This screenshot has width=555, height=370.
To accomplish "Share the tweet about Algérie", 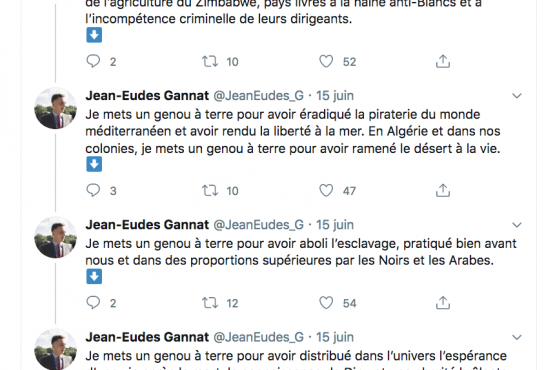I will (x=443, y=190).
